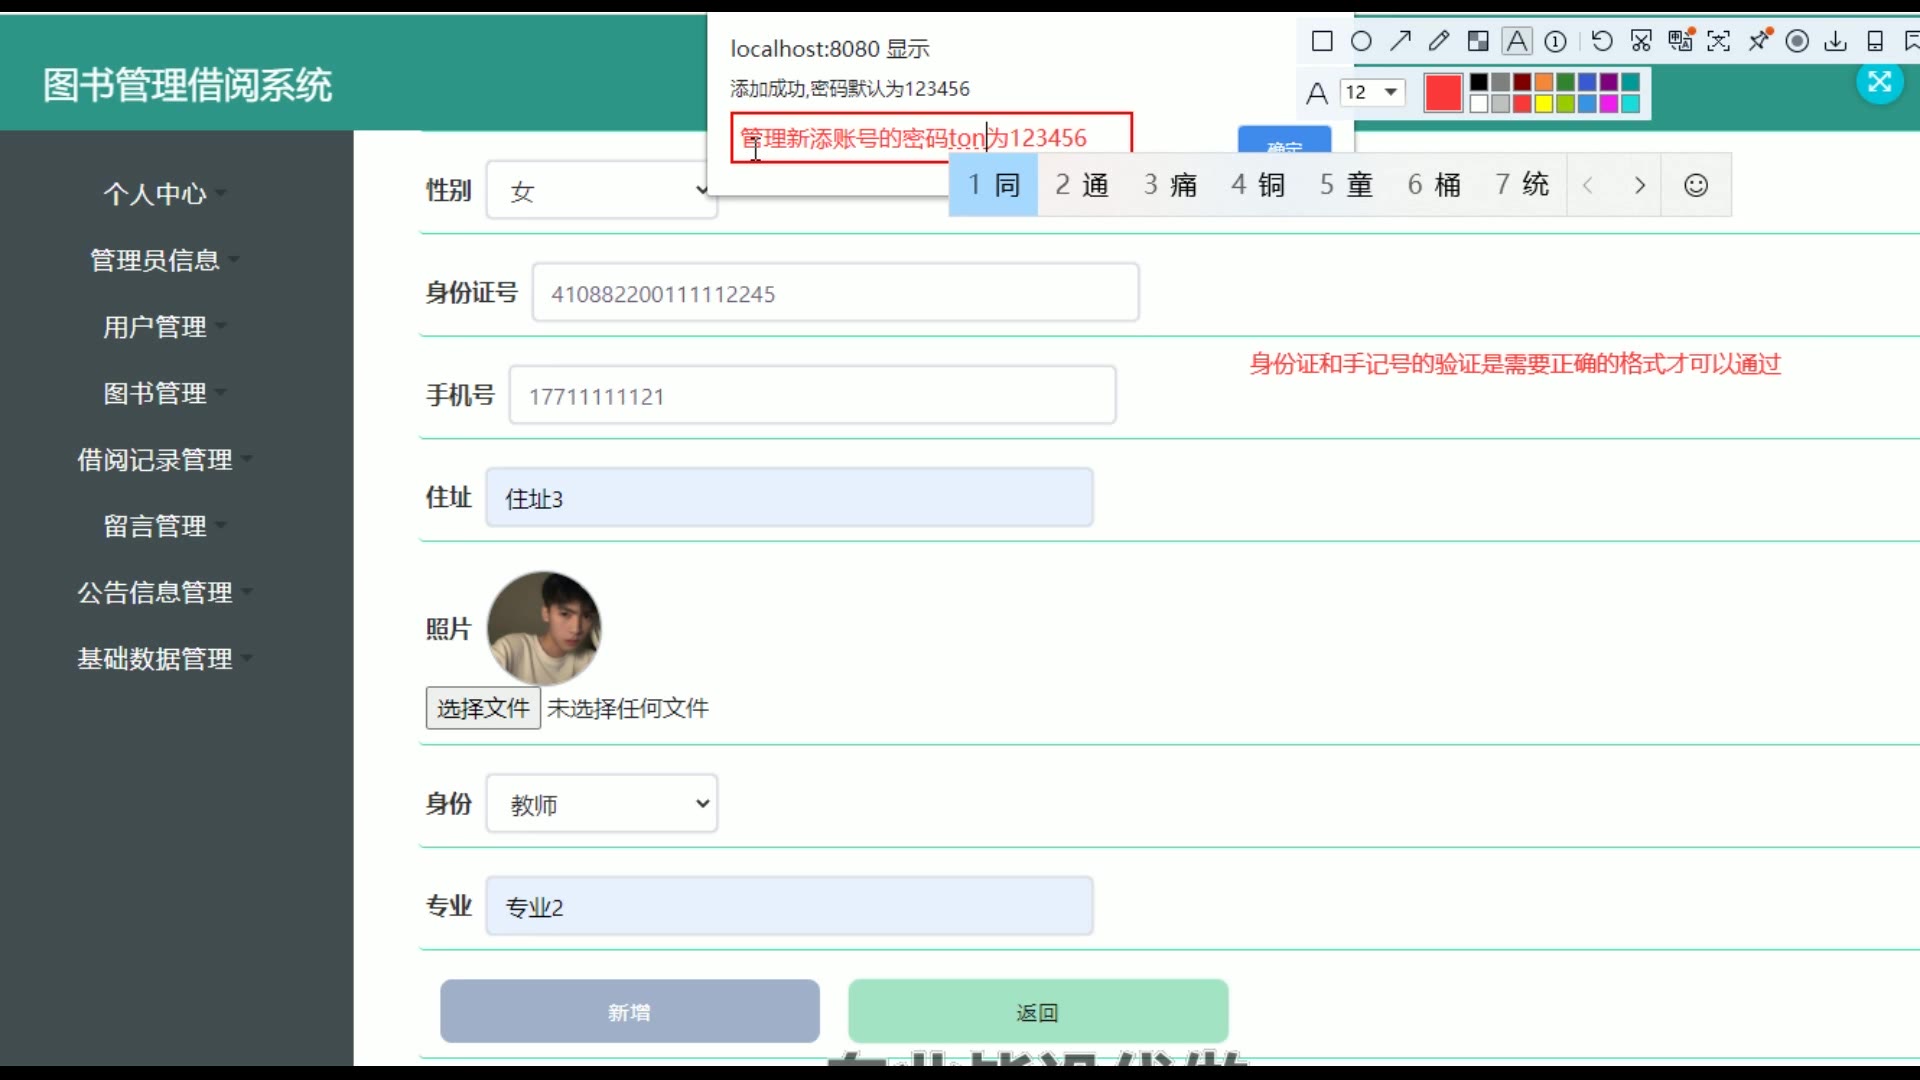Click the numbered marker tool
Image resolution: width=1920 pixels, height=1080 pixels.
pyautogui.click(x=1556, y=41)
